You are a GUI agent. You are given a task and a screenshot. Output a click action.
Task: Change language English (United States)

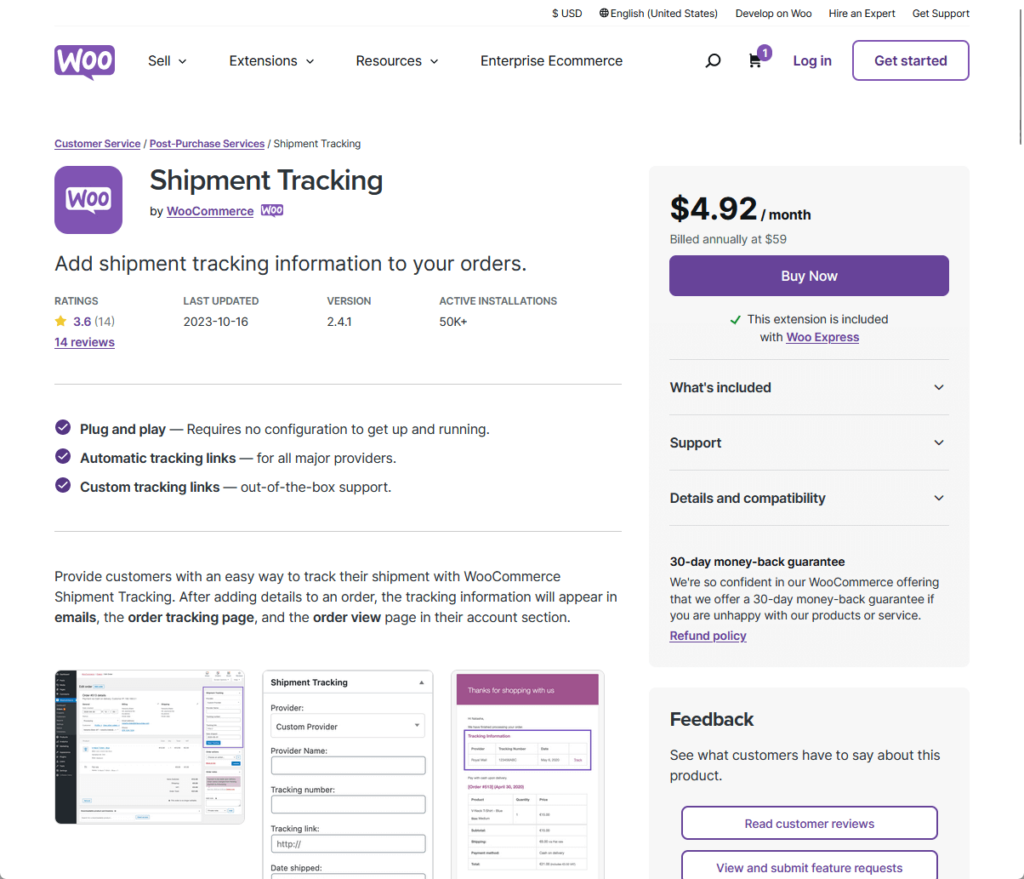(x=658, y=13)
